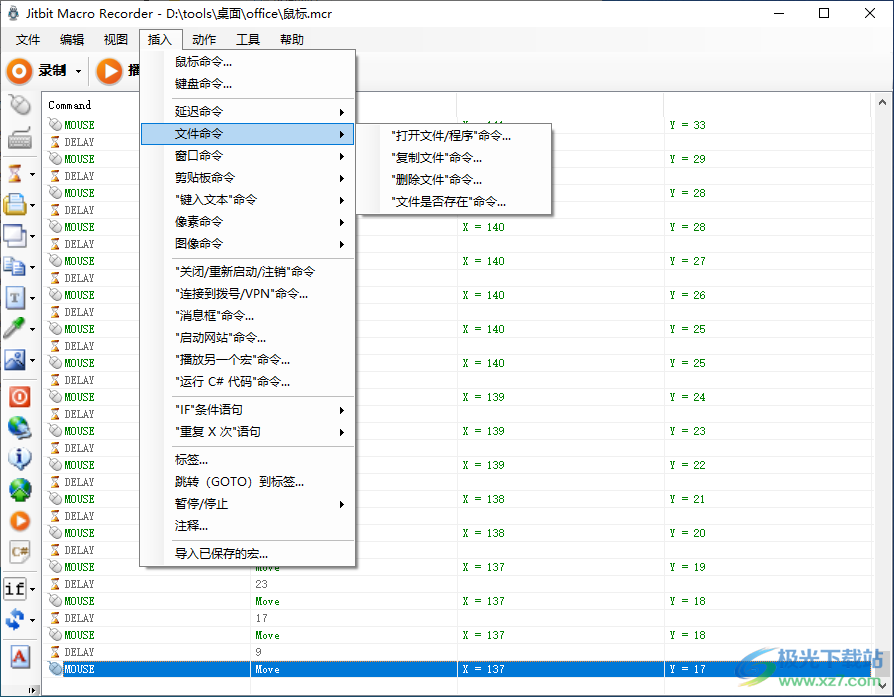The image size is (894, 697).
Task: Expand the 延迟命令 submenu
Action: coord(247,112)
